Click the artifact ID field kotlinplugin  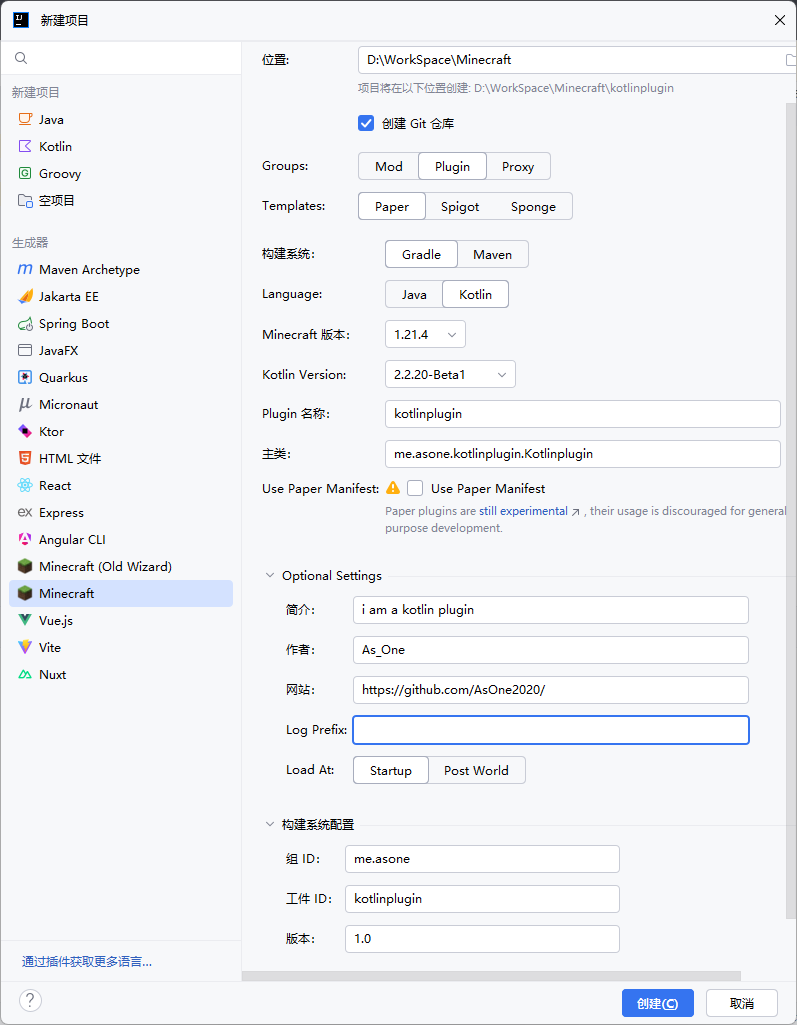pyautogui.click(x=482, y=899)
